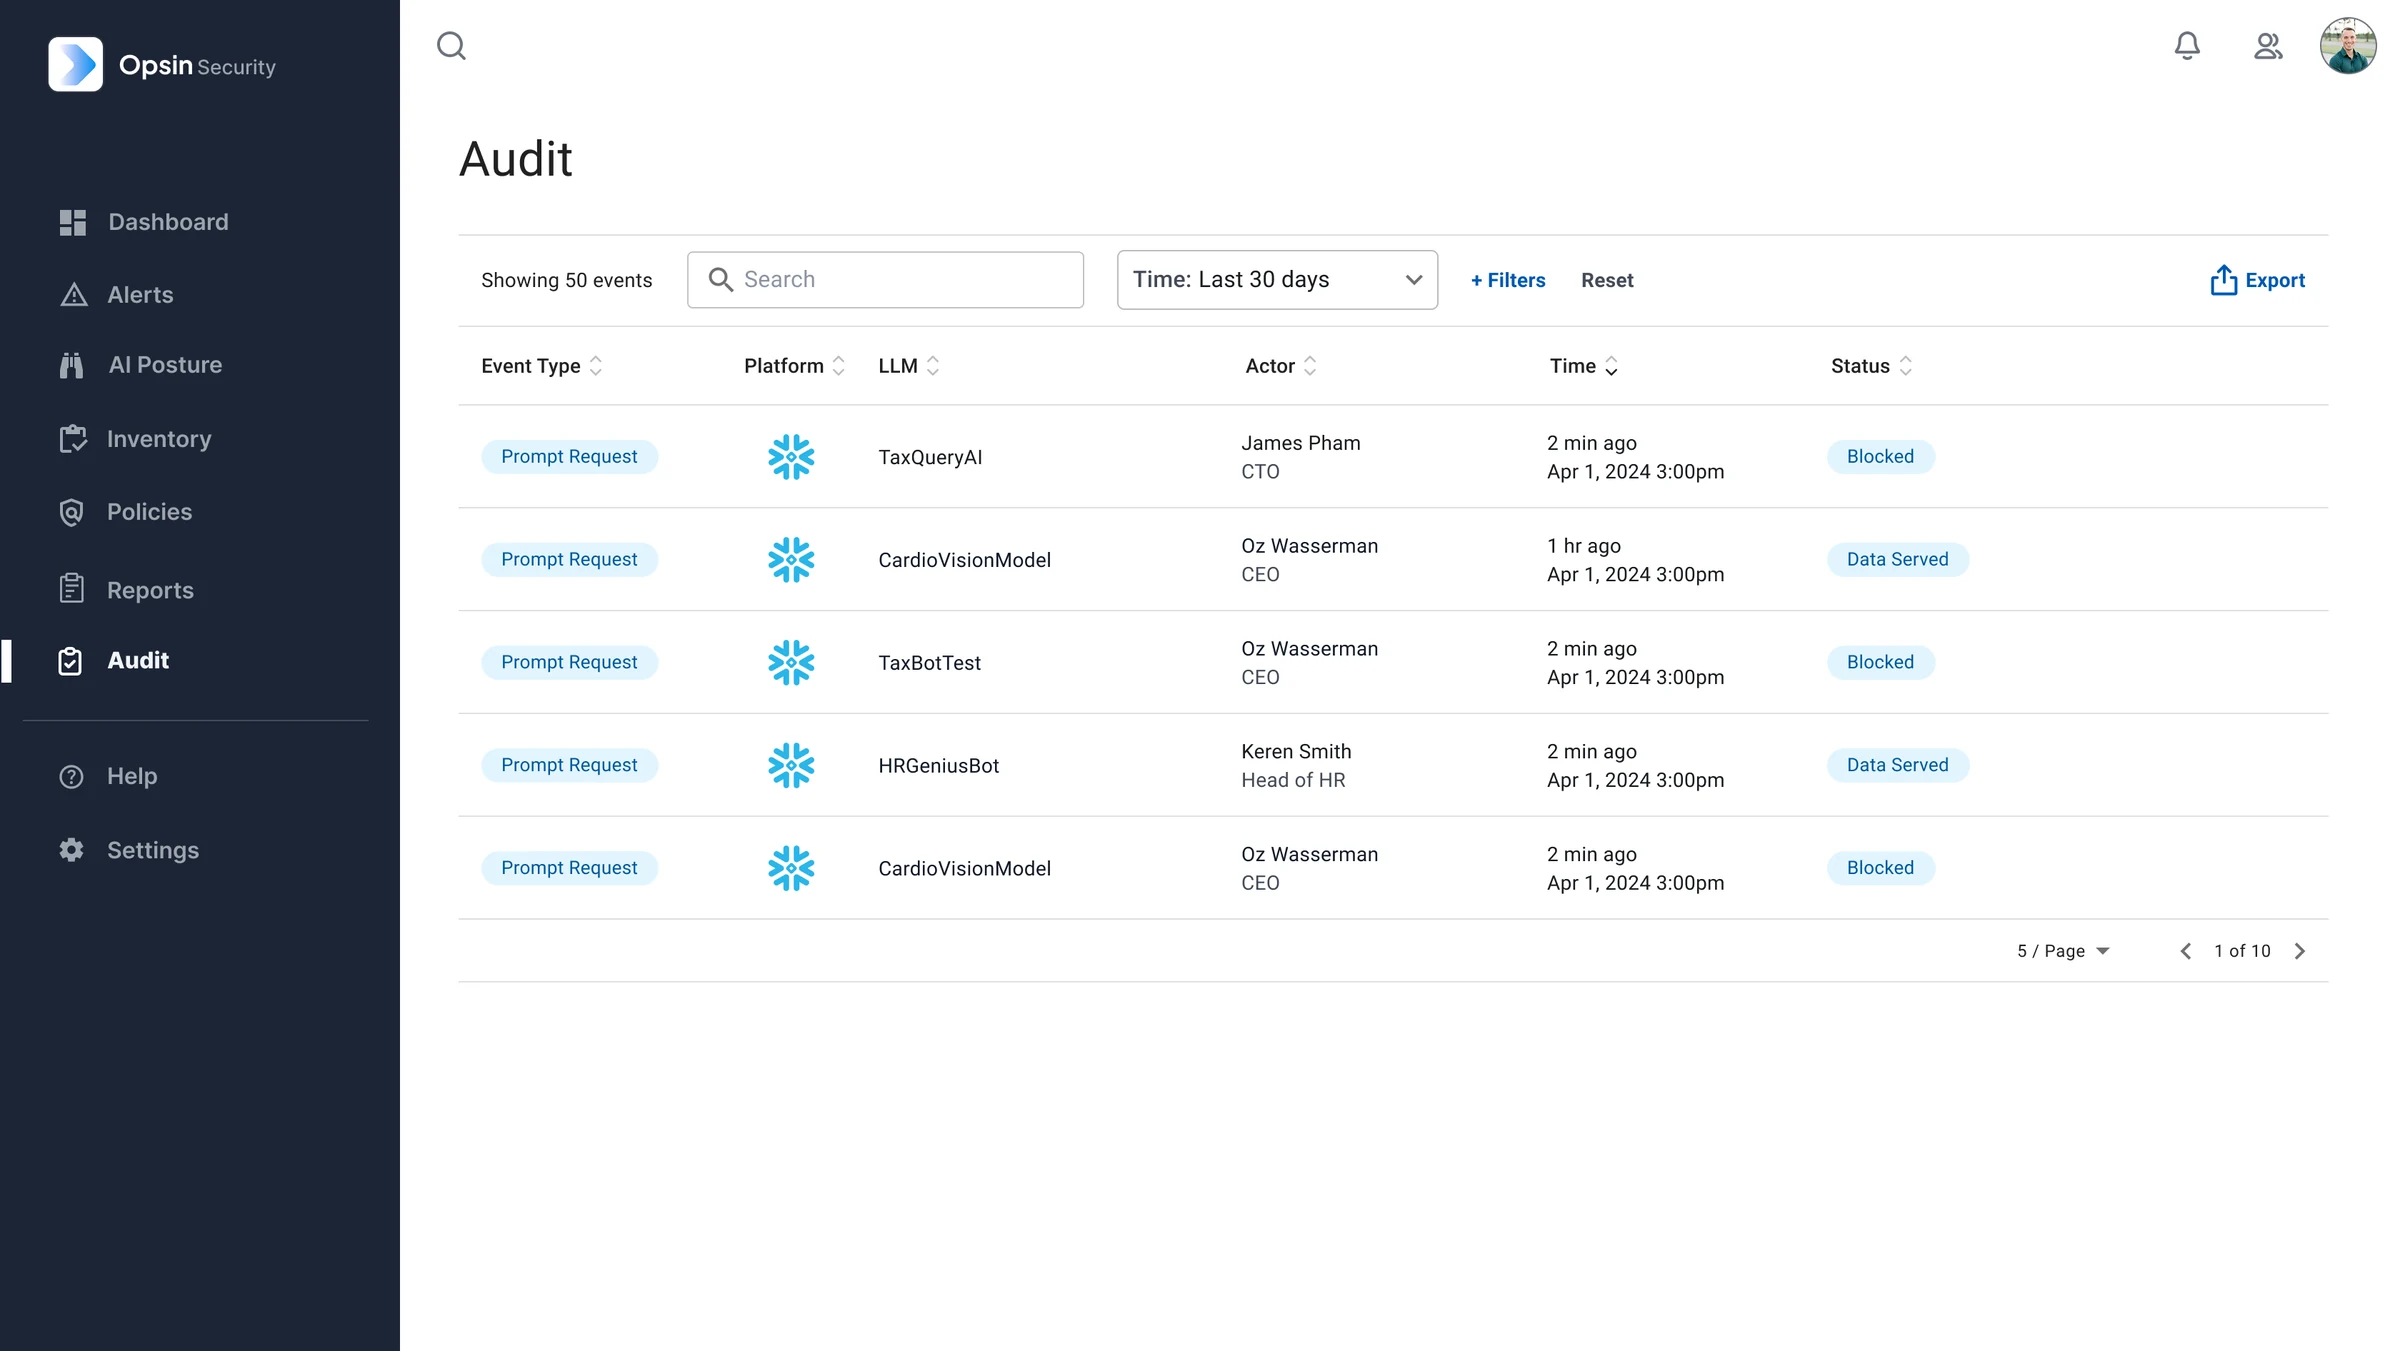
Task: Go to Dashboard in sidebar
Action: (168, 222)
